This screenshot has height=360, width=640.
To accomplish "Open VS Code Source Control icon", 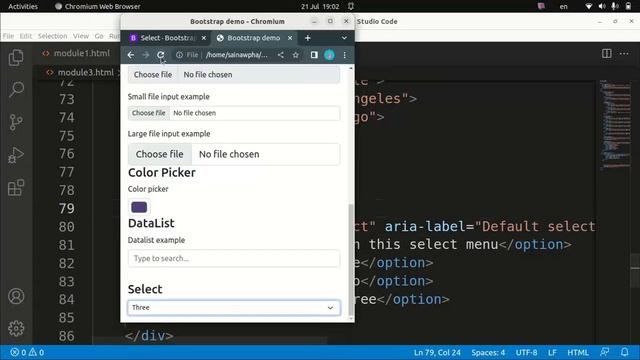I will (x=16, y=122).
